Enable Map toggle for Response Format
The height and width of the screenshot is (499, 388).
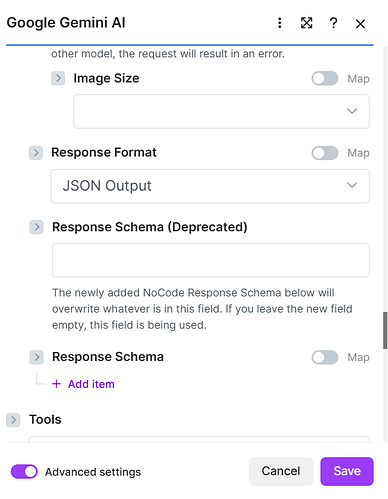point(325,153)
